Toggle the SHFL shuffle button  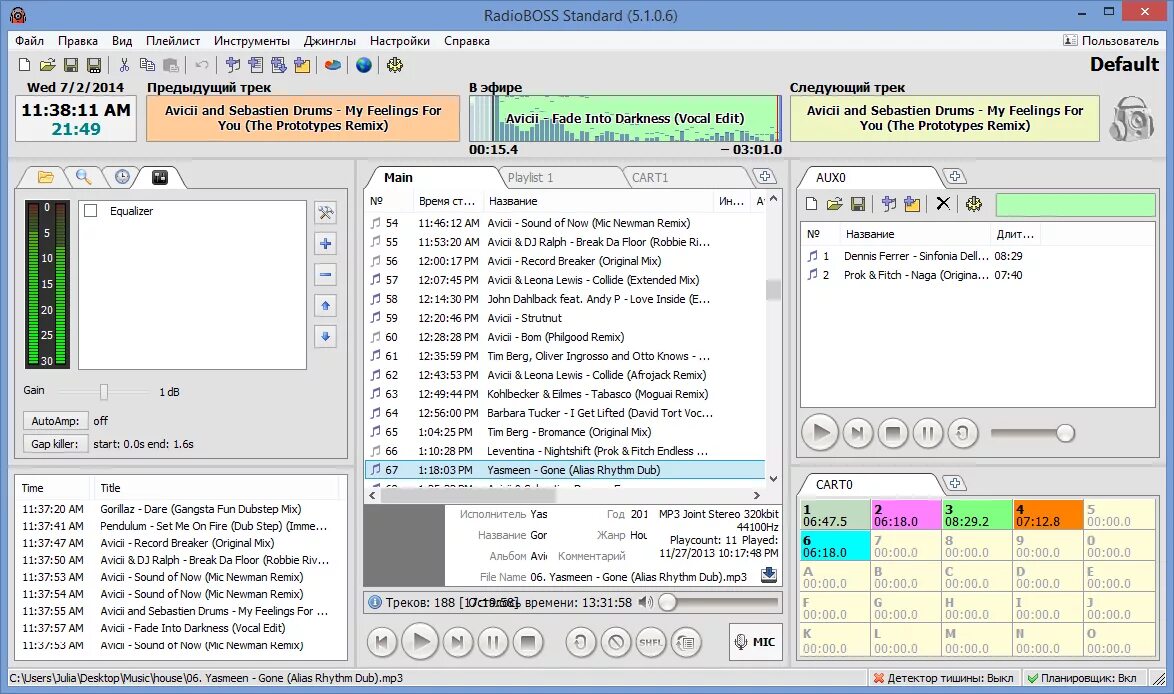[651, 642]
